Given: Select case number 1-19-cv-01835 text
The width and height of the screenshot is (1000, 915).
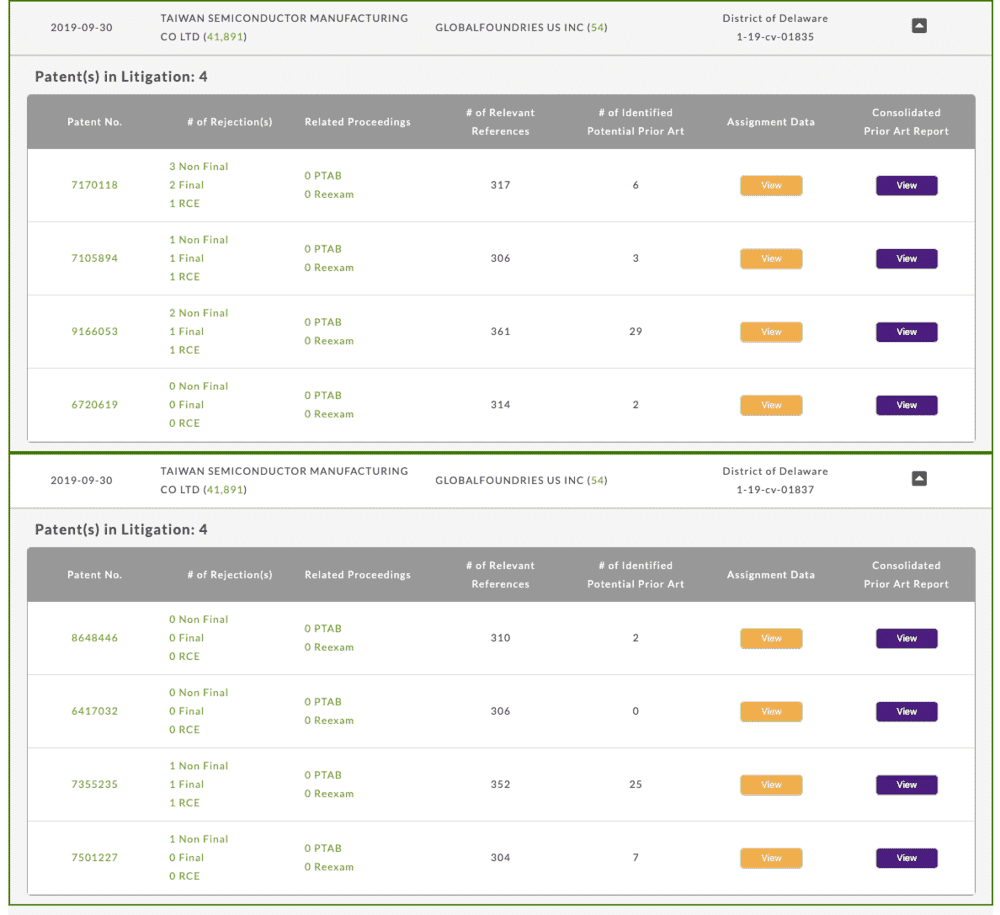Looking at the screenshot, I should (x=775, y=37).
